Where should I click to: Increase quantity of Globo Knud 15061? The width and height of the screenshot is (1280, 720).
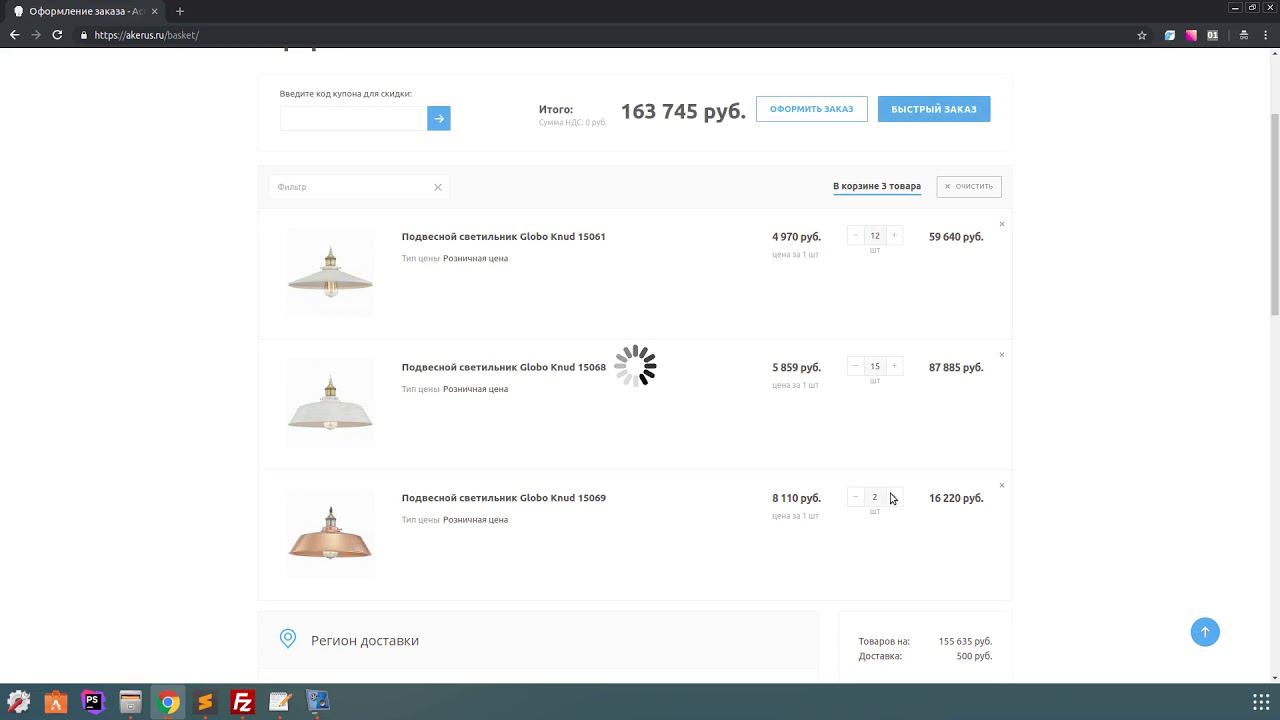(894, 236)
